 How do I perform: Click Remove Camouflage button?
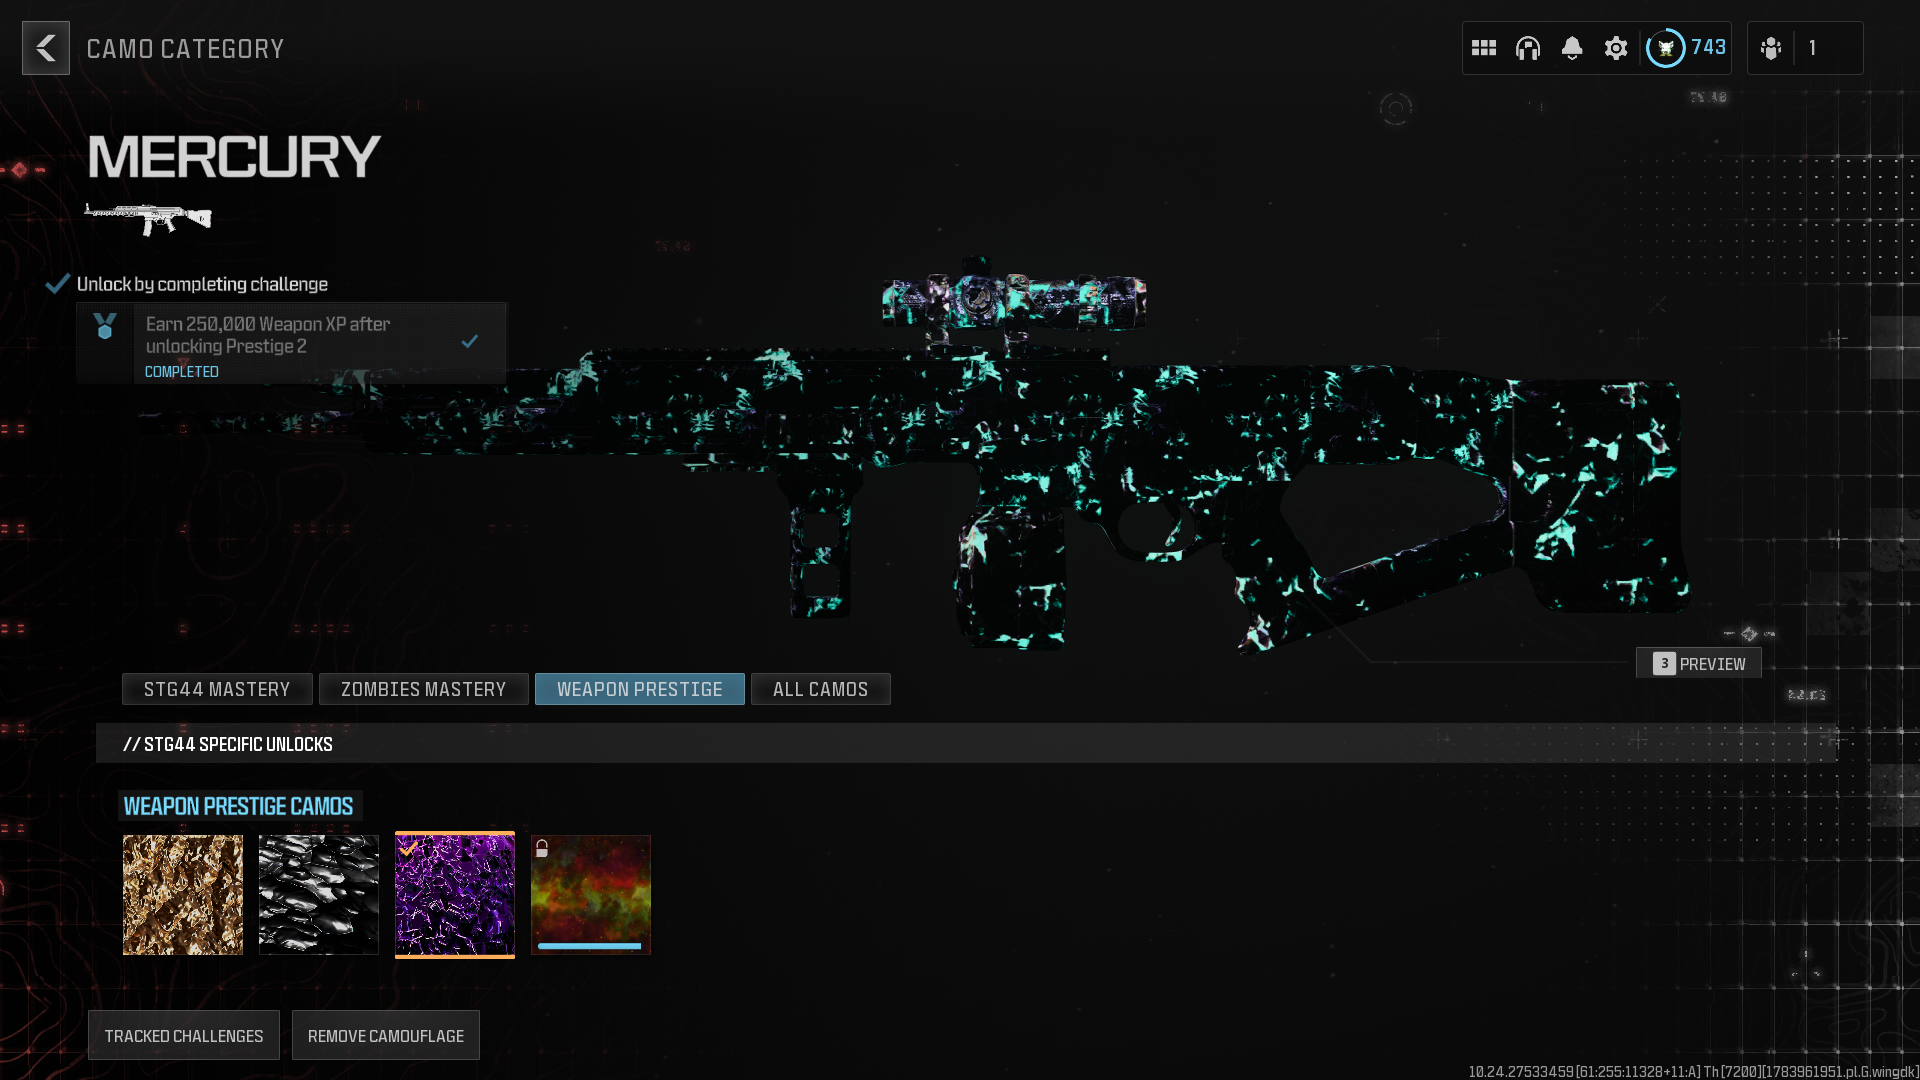pos(386,1036)
